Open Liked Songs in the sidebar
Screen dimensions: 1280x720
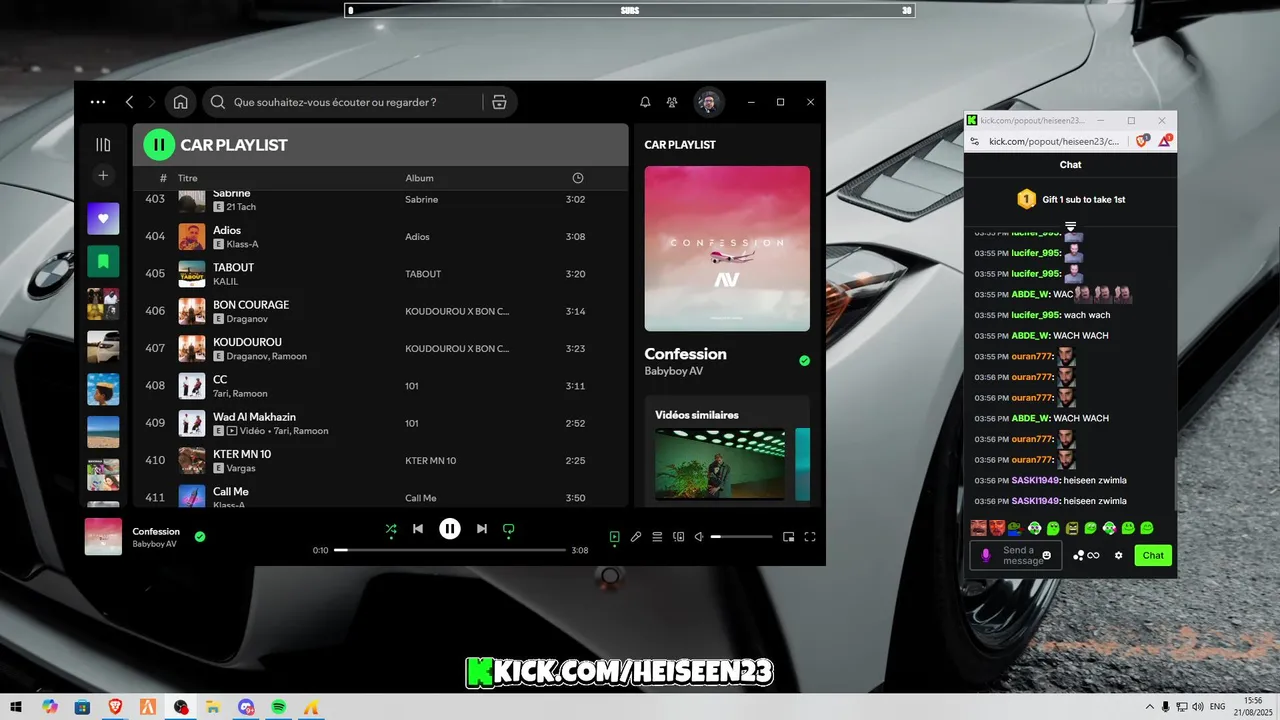pos(103,219)
